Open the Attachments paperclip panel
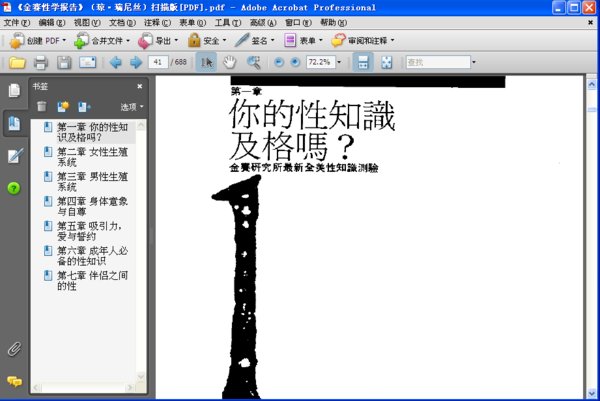The width and height of the screenshot is (600, 401). [x=14, y=349]
